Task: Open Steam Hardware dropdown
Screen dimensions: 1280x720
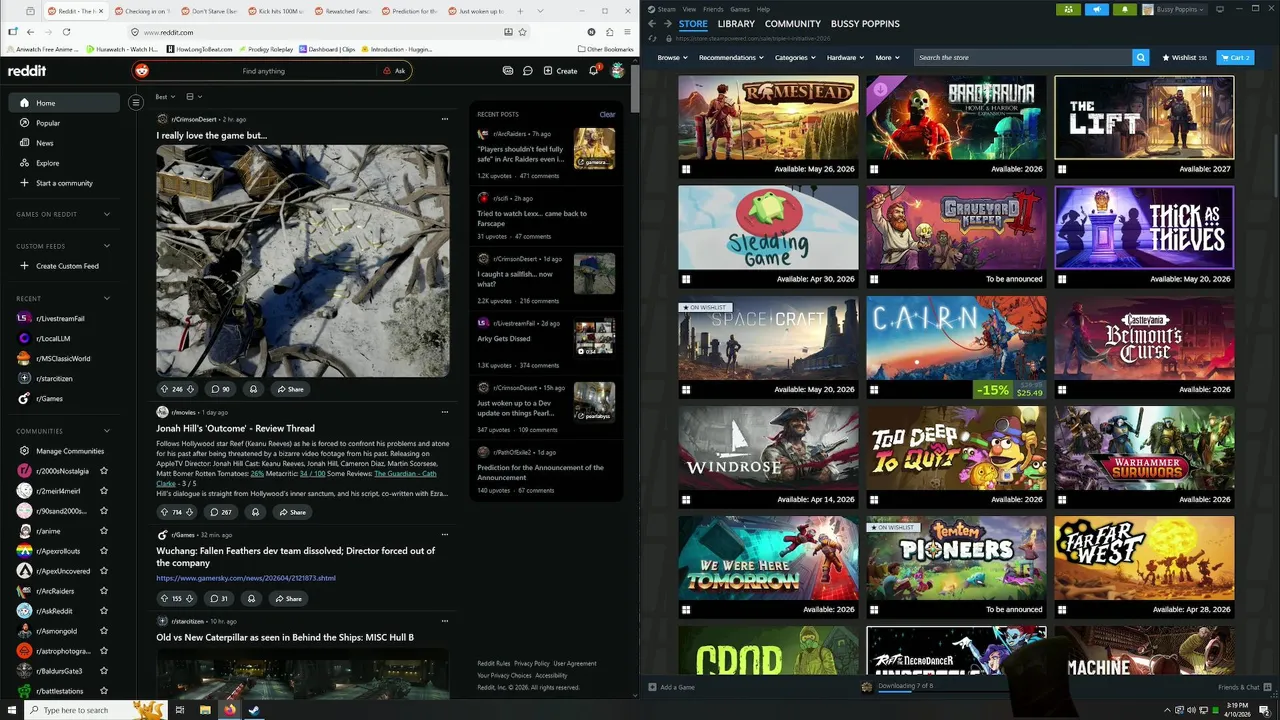Action: coord(844,57)
